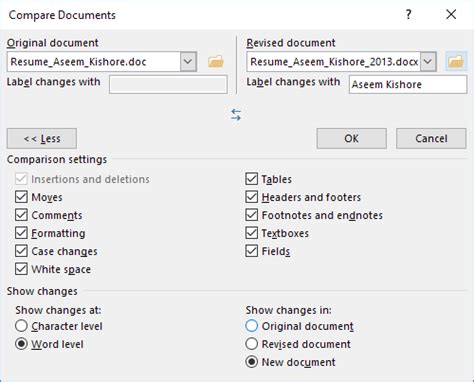
Task: Toggle the Fields checkbox
Action: (x=252, y=251)
